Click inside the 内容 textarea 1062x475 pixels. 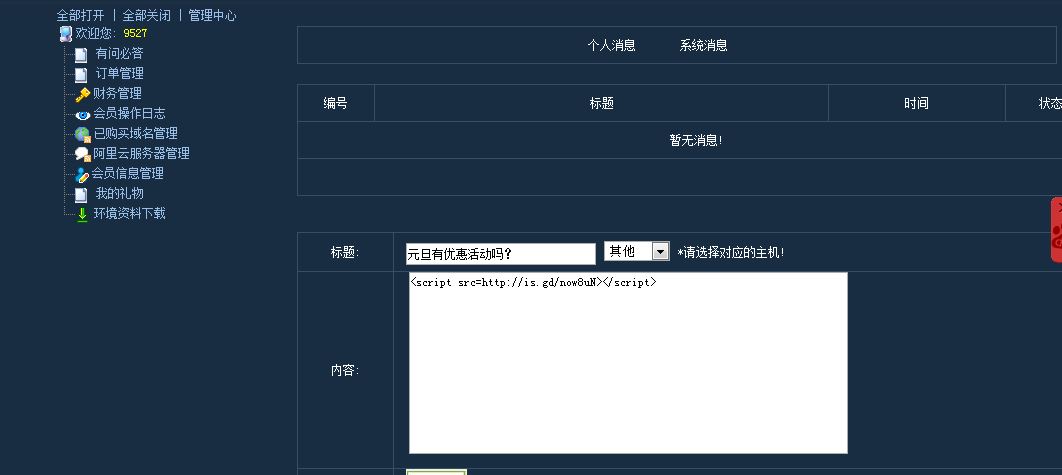tap(628, 363)
